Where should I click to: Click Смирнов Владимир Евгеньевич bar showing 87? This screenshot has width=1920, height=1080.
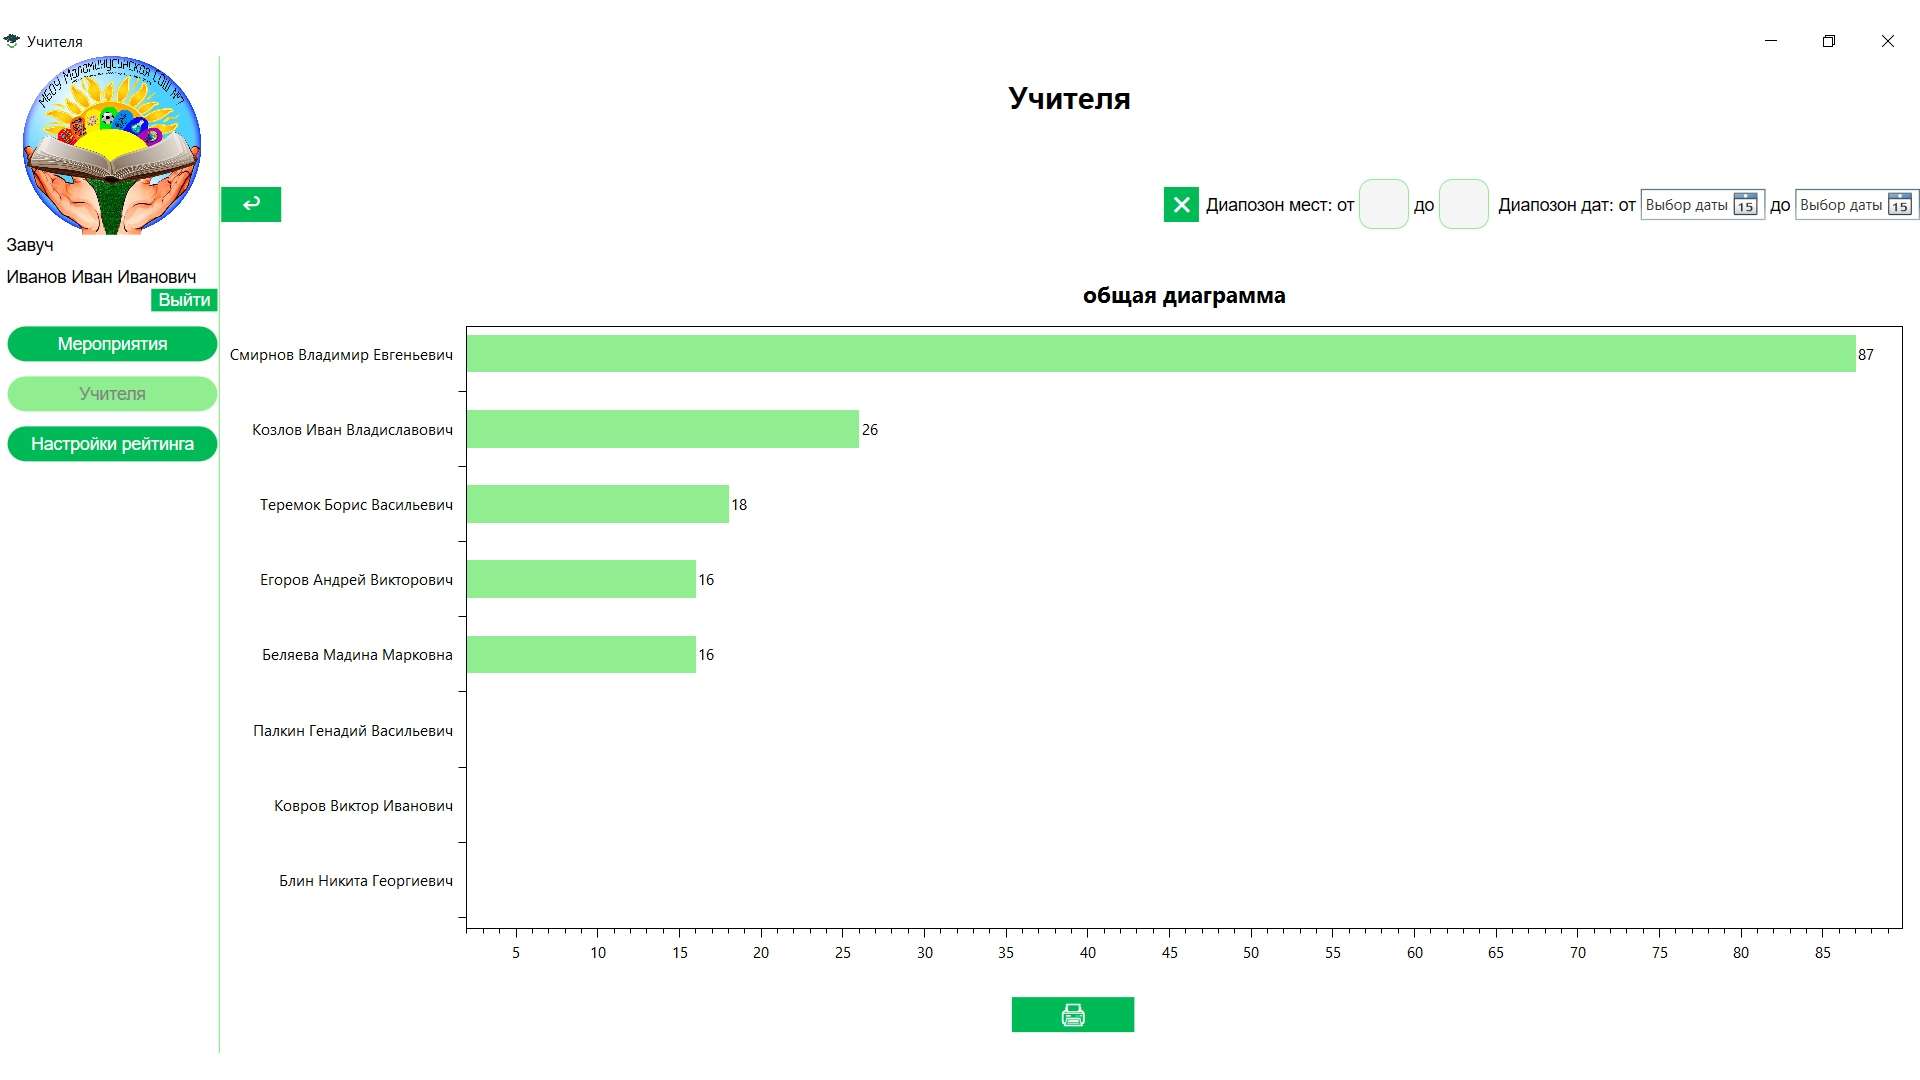point(1160,354)
